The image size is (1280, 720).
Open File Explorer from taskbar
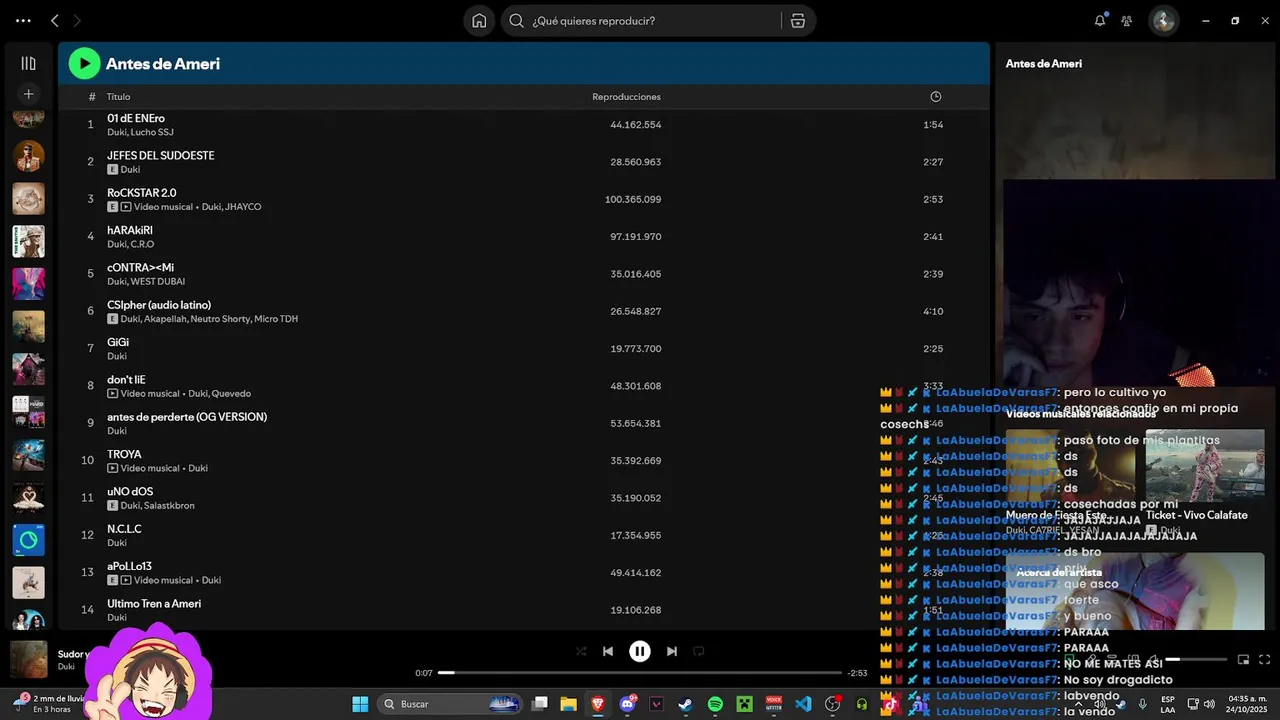[568, 704]
